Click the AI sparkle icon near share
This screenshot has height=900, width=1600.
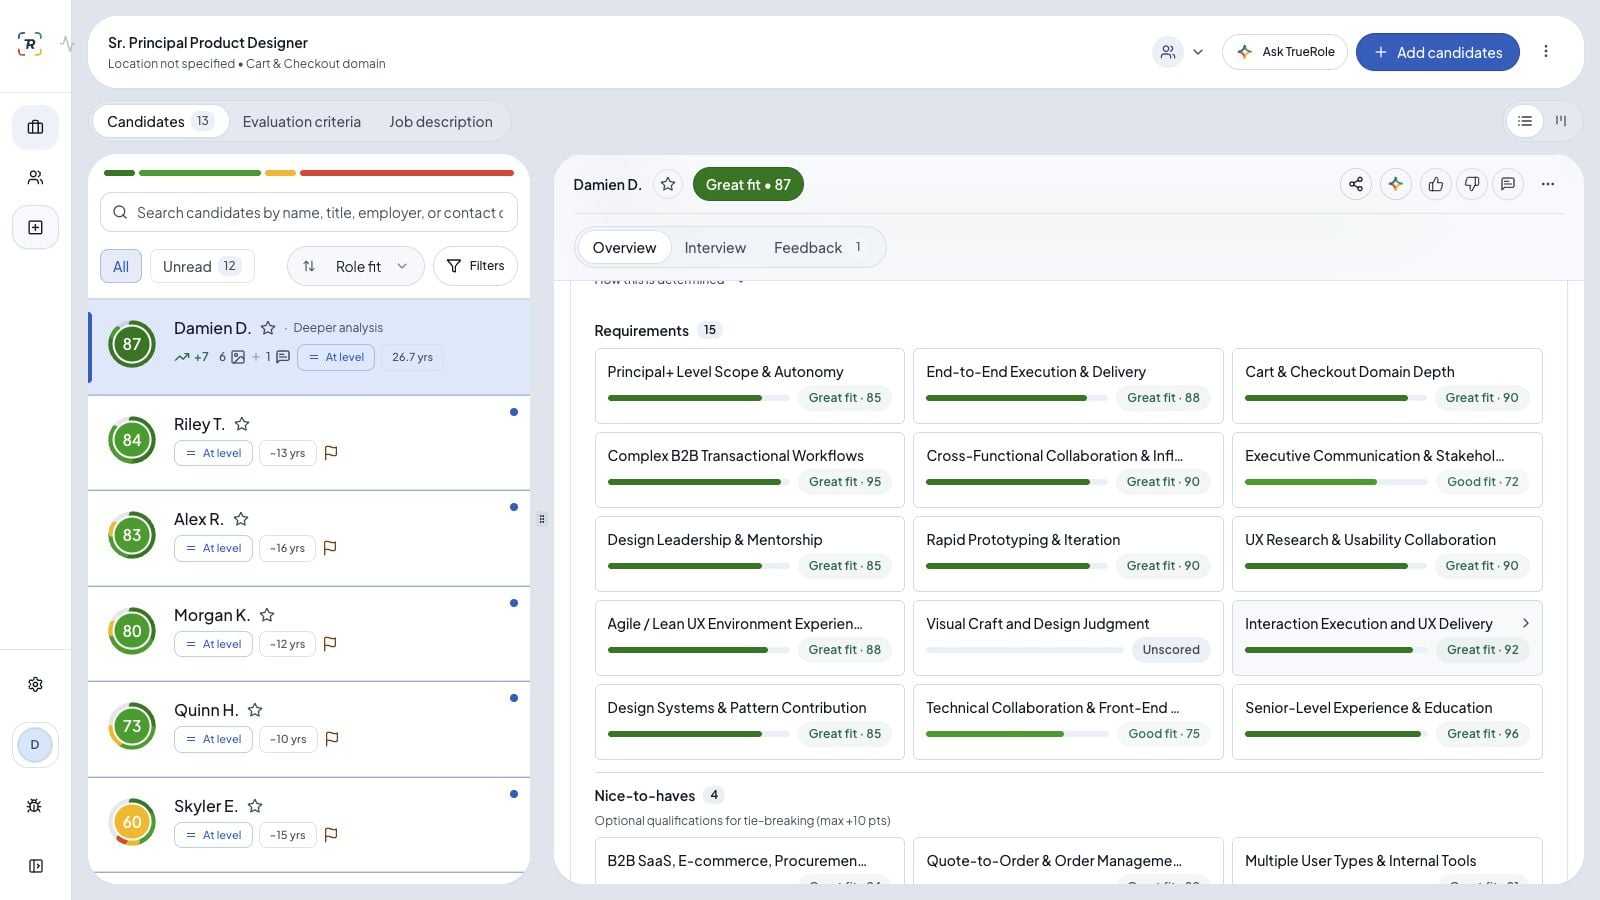tap(1396, 184)
